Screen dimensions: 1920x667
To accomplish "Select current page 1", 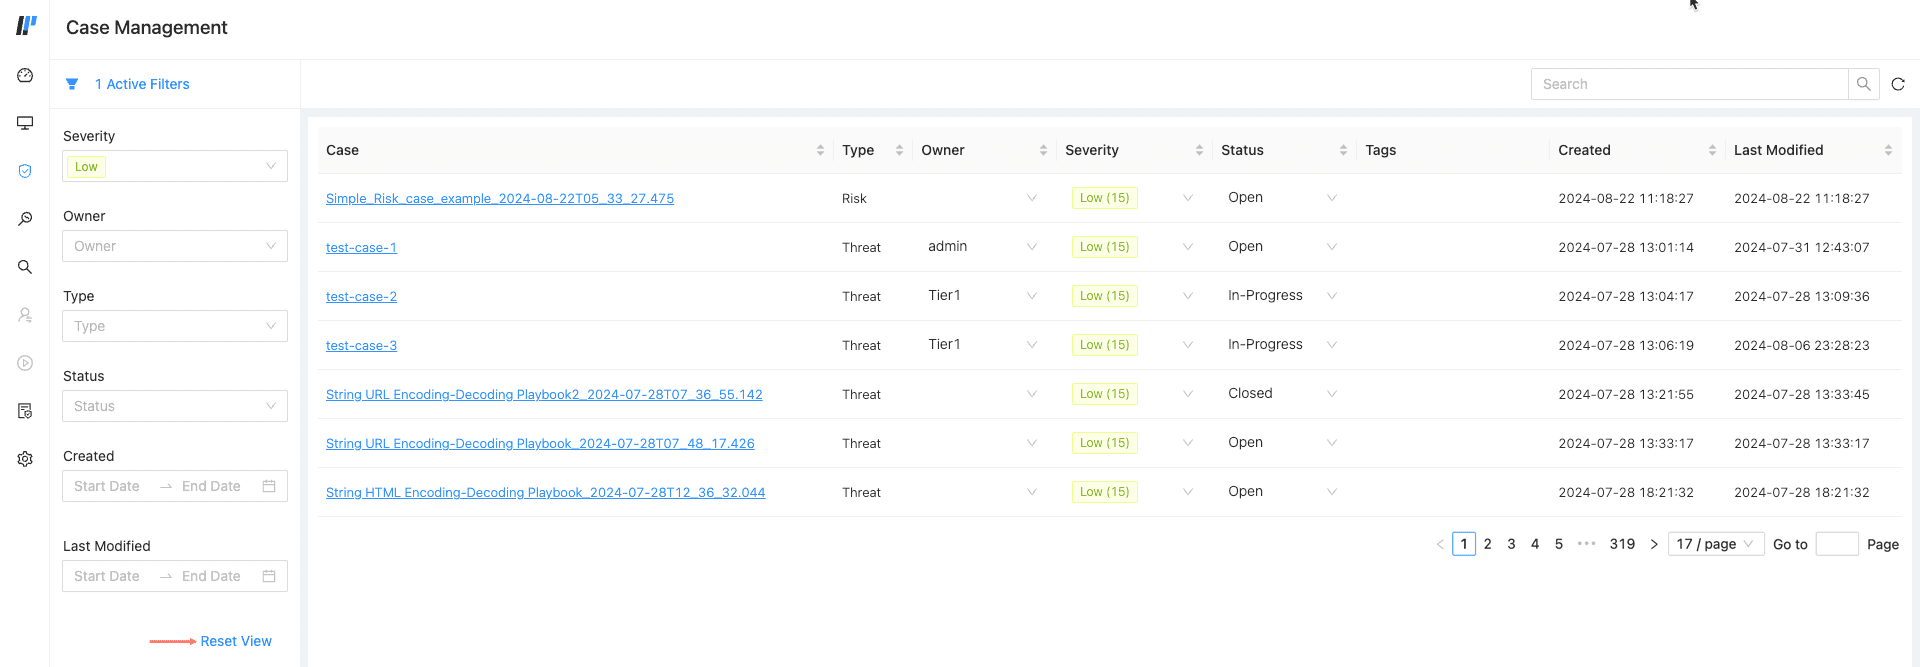I will tap(1464, 544).
